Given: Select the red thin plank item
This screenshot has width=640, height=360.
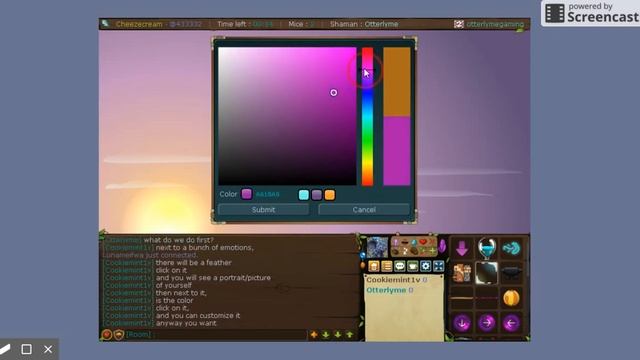Looking at the screenshot, I should (487, 298).
